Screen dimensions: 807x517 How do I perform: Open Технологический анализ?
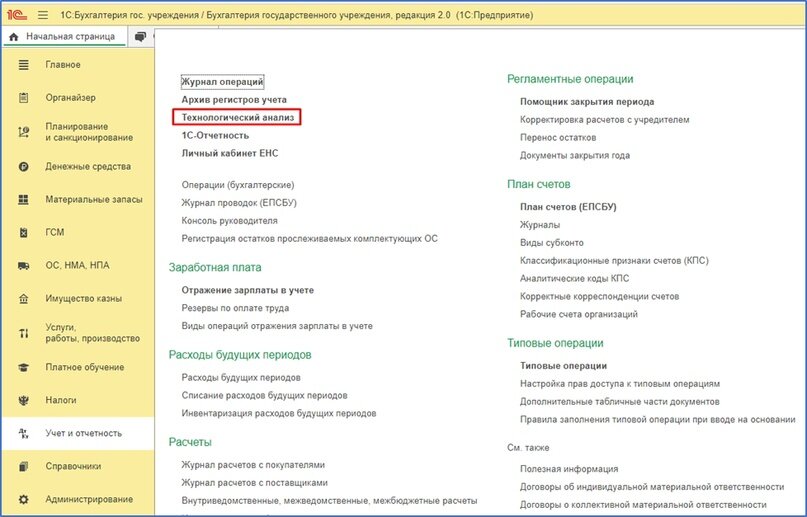[238, 118]
